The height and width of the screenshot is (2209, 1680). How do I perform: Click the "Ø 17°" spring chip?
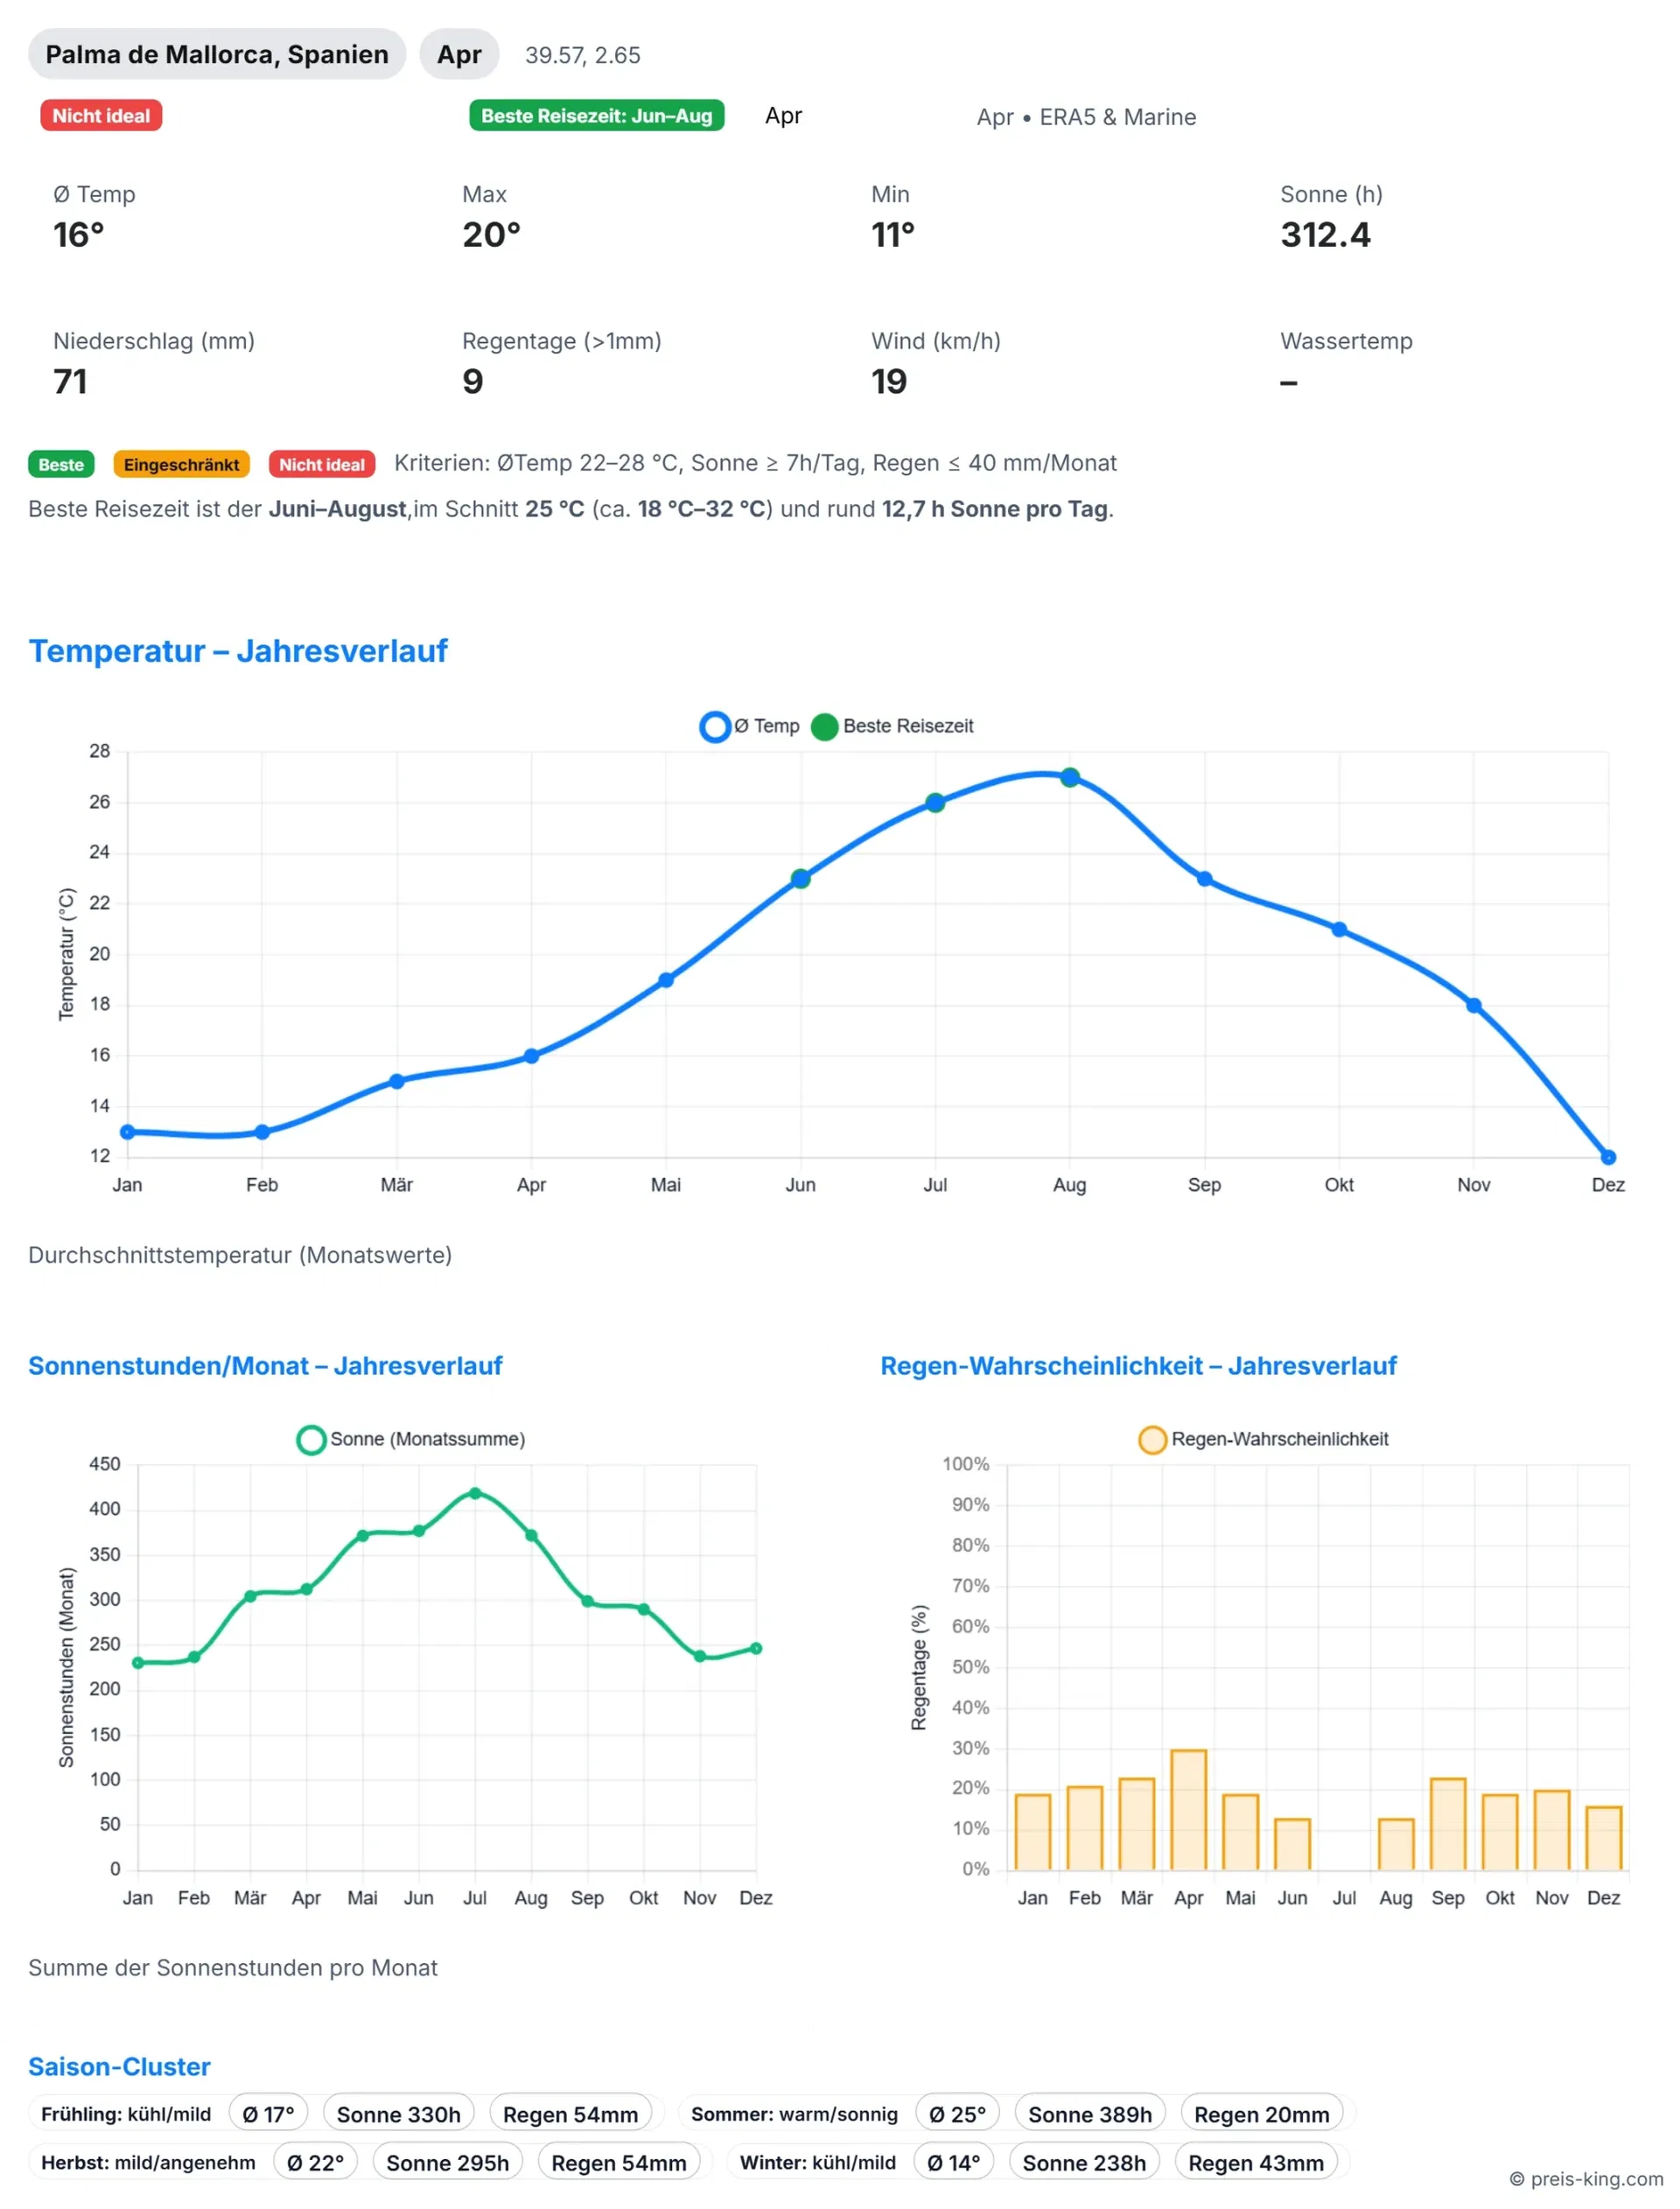click(268, 2114)
